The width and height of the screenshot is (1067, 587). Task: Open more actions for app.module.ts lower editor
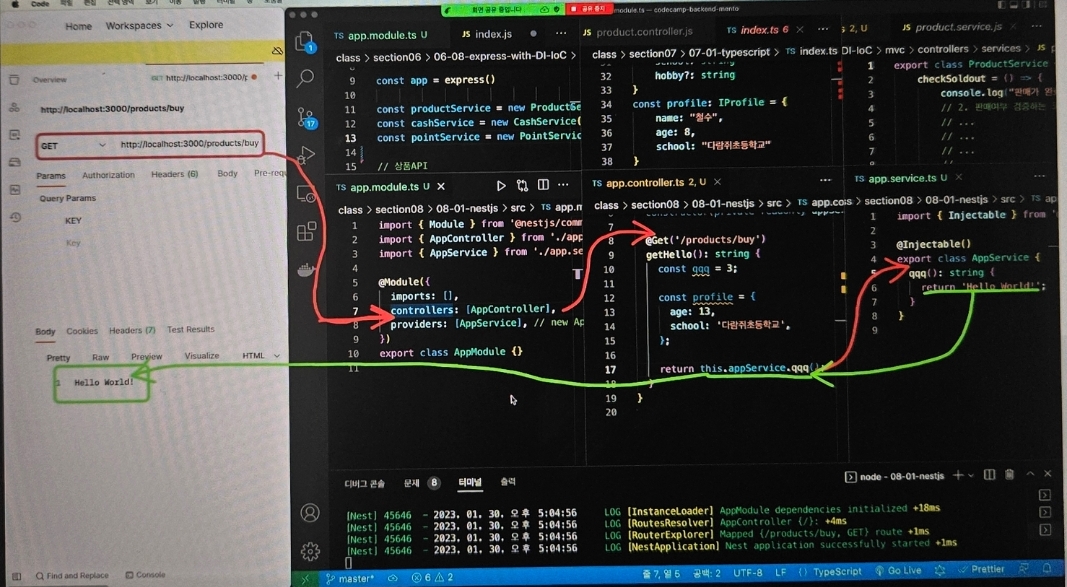click(x=563, y=186)
